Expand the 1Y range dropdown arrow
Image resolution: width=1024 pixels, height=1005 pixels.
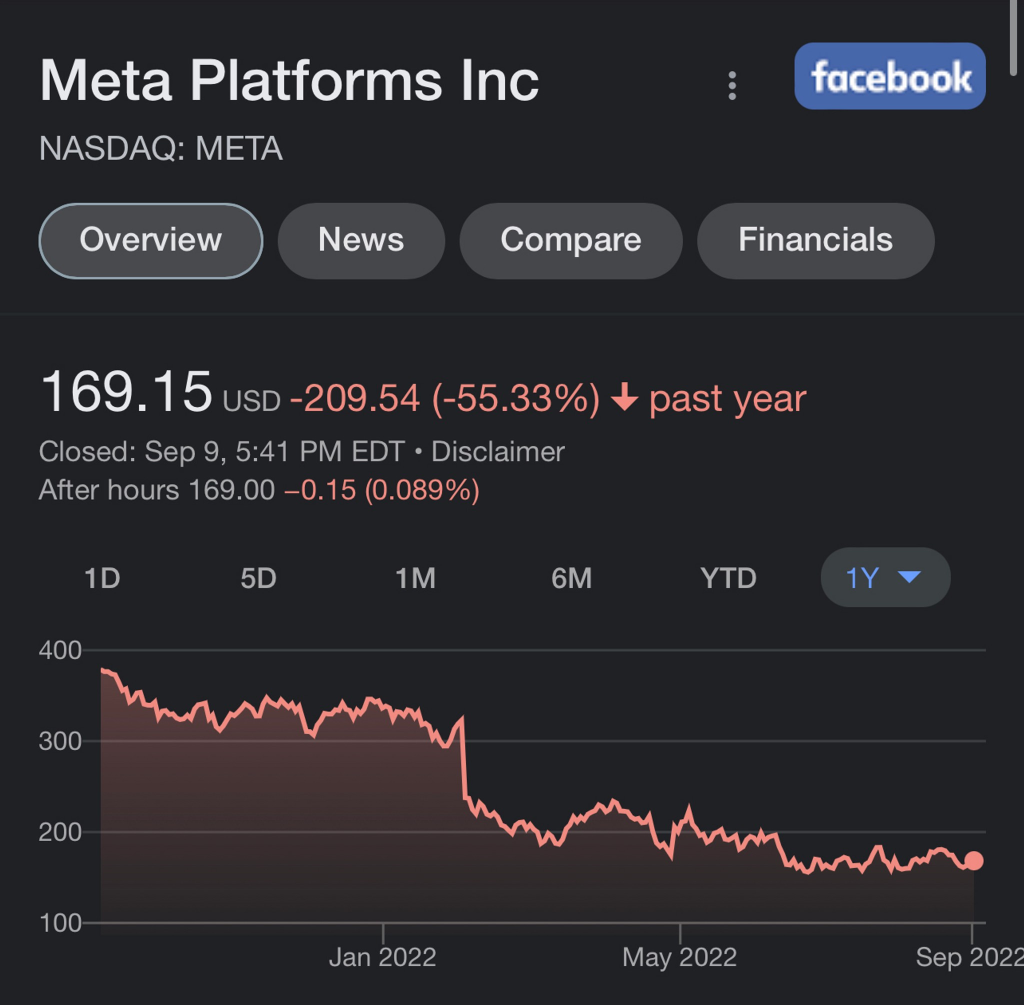pos(909,577)
